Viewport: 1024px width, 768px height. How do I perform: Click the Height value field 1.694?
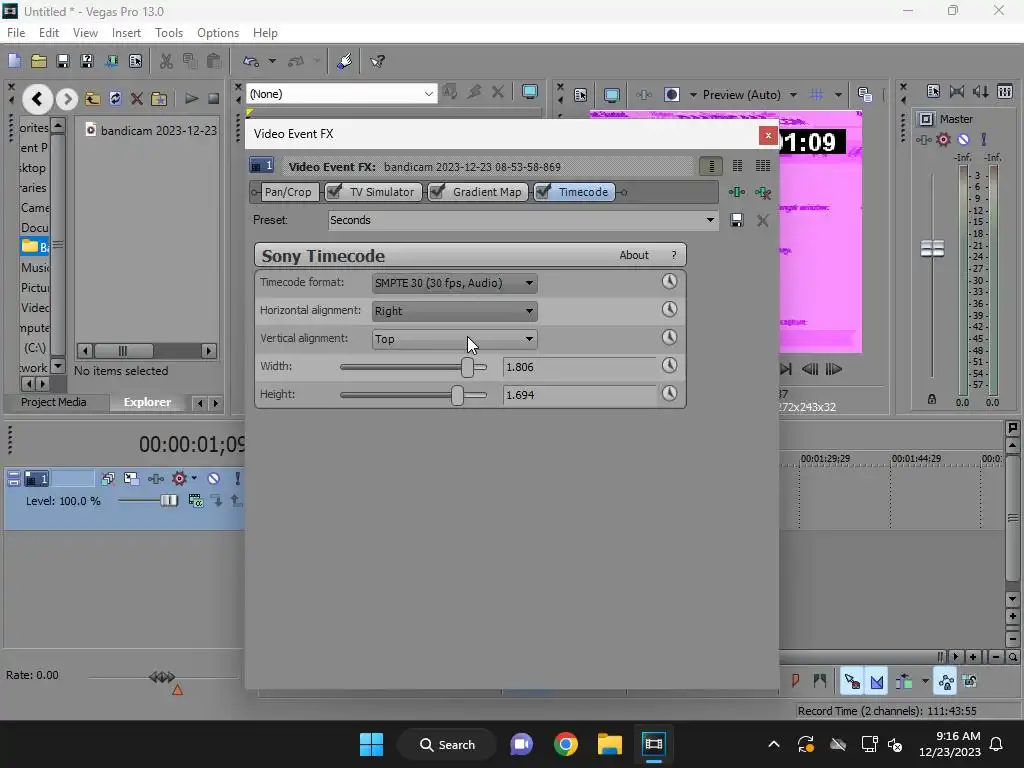click(580, 395)
